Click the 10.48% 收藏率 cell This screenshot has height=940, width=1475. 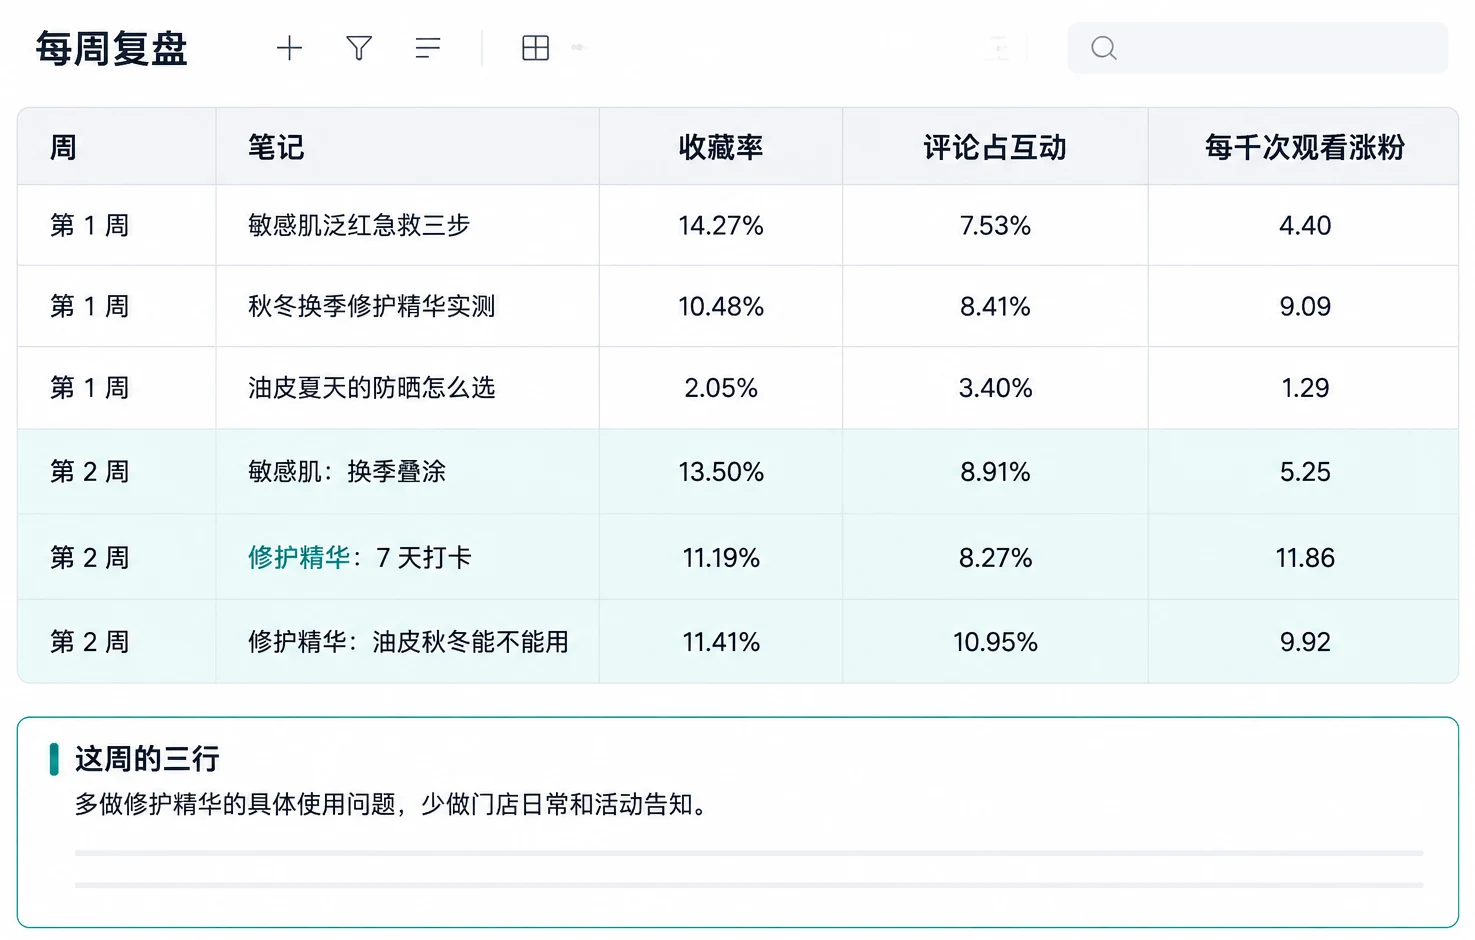pyautogui.click(x=721, y=306)
